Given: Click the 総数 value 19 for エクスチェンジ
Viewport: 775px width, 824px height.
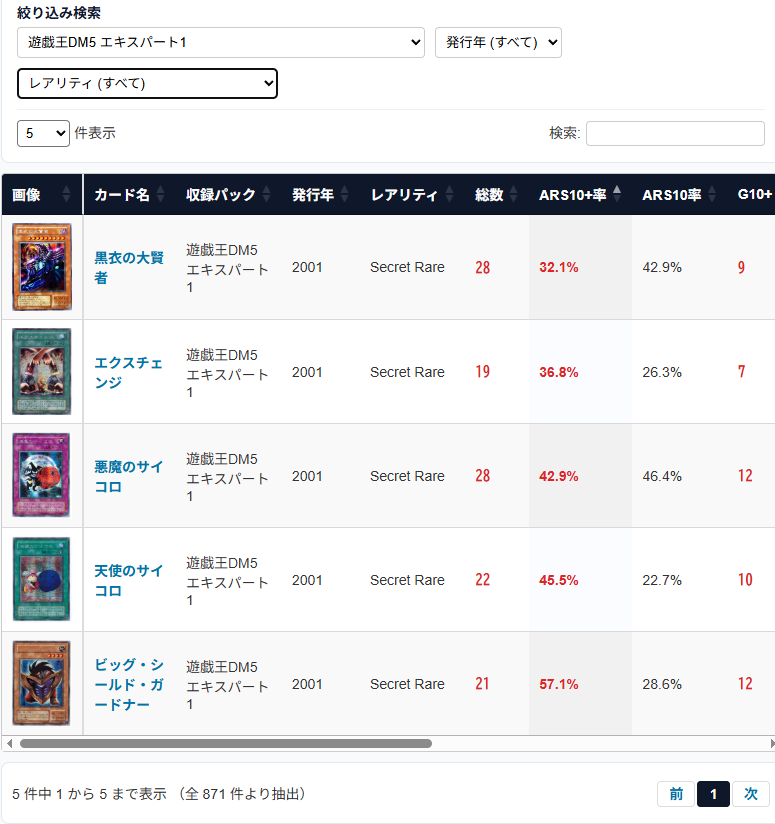Looking at the screenshot, I should pos(482,372).
